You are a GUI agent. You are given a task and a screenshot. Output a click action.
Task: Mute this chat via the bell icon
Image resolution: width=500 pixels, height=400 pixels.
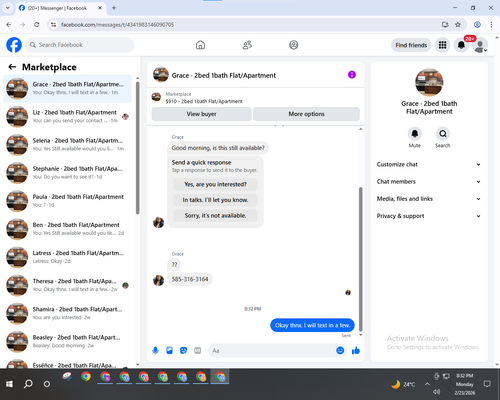pyautogui.click(x=415, y=134)
